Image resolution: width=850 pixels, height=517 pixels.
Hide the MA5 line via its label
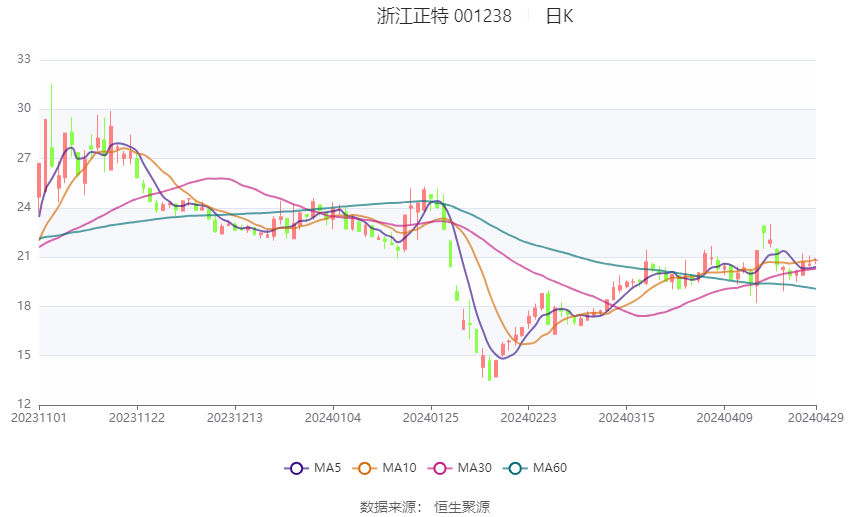pyautogui.click(x=328, y=467)
